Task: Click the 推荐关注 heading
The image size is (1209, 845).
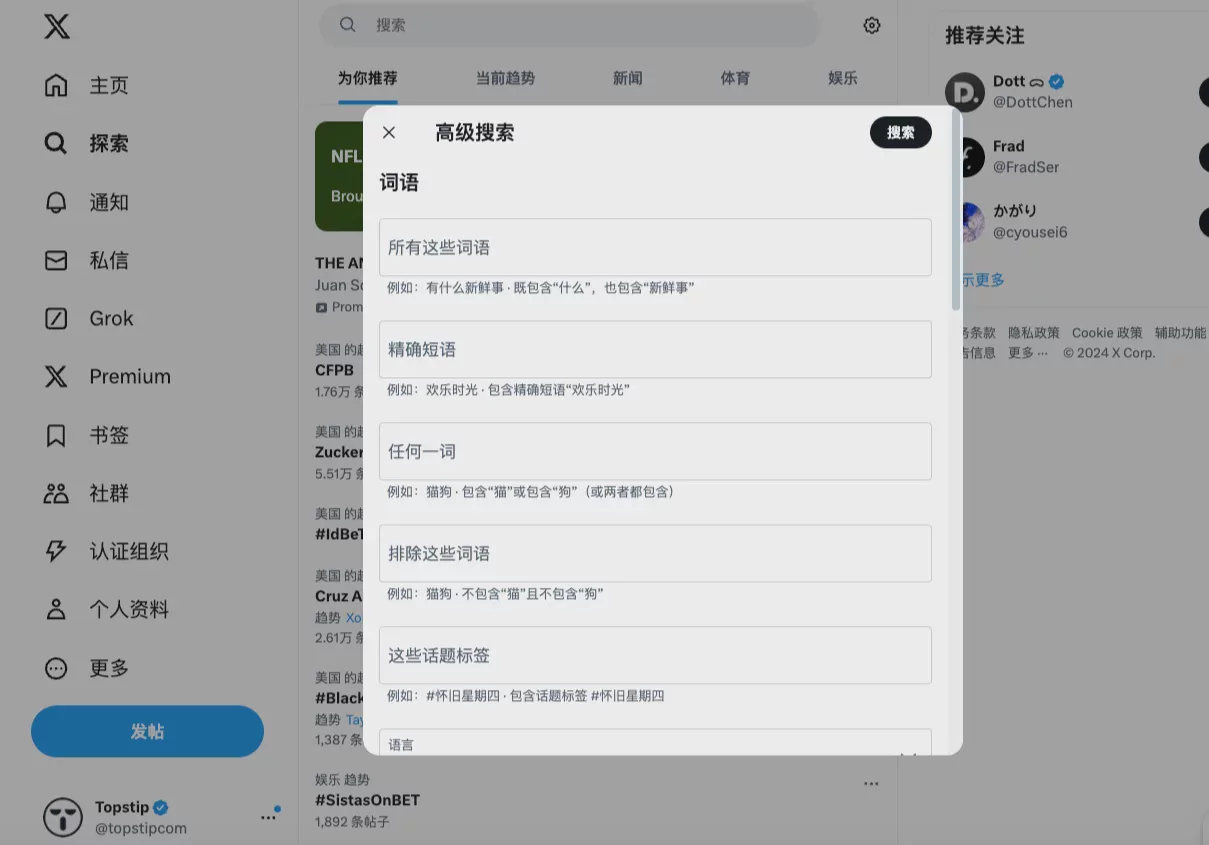Action: (985, 36)
